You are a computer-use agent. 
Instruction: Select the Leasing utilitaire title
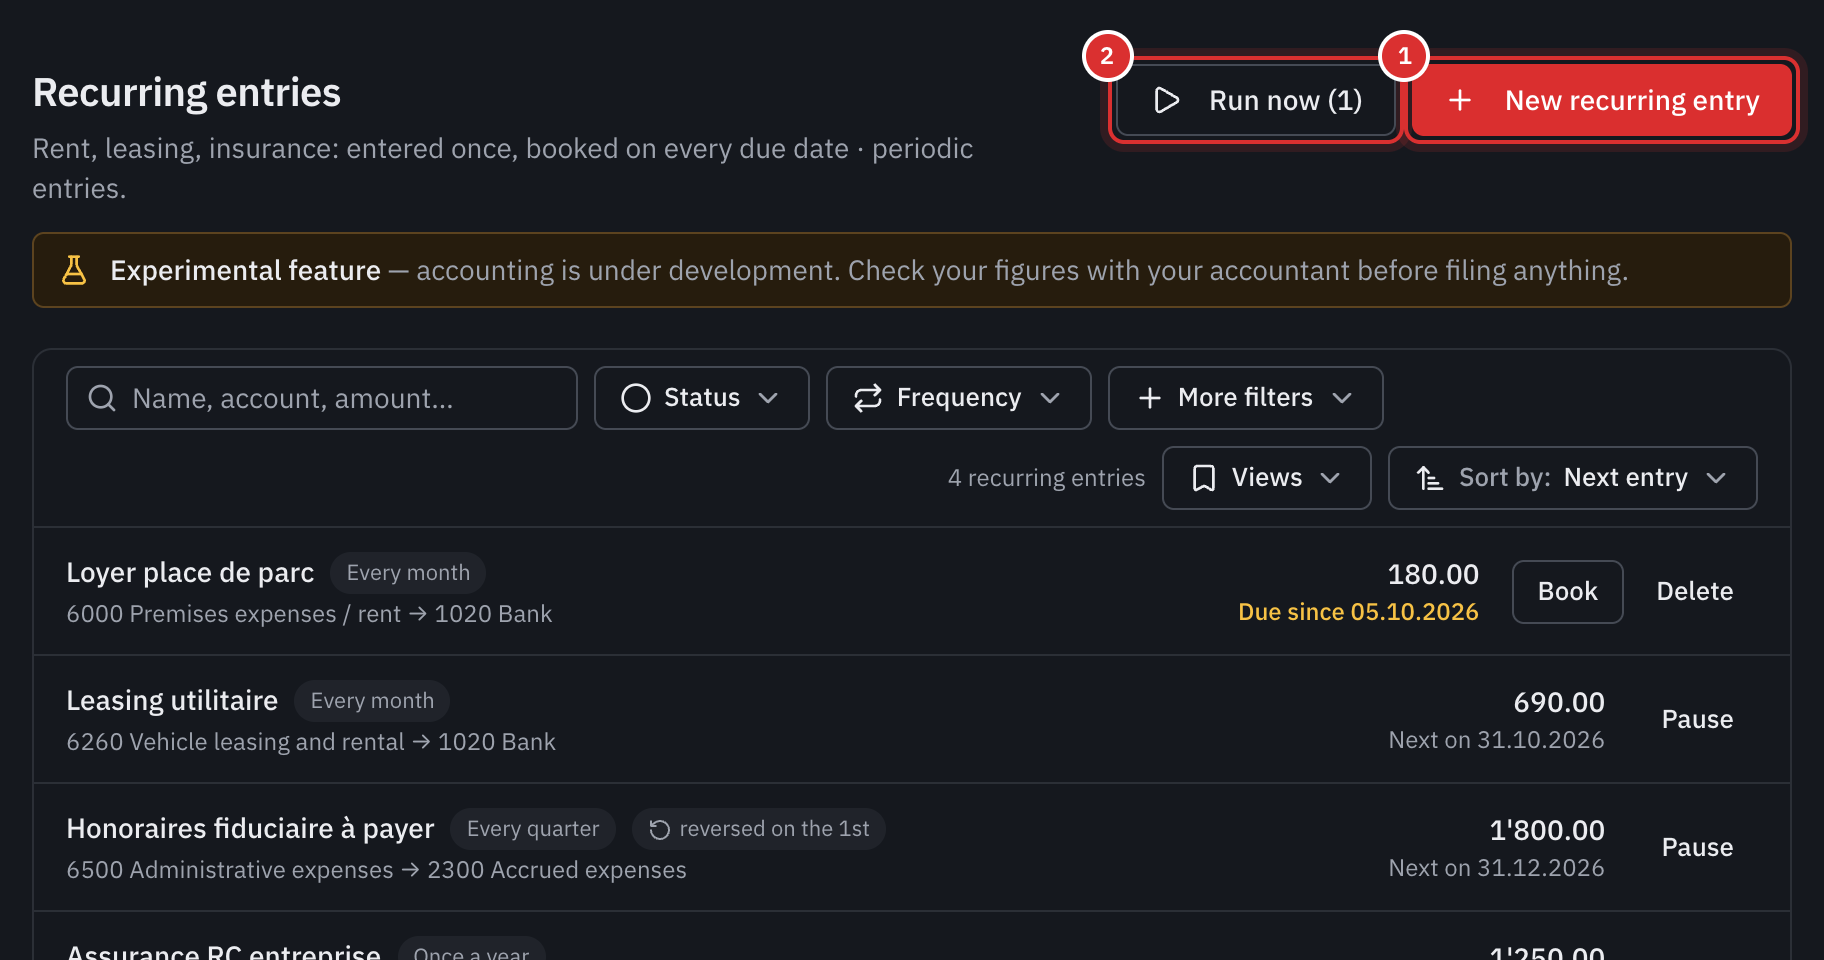coord(172,701)
